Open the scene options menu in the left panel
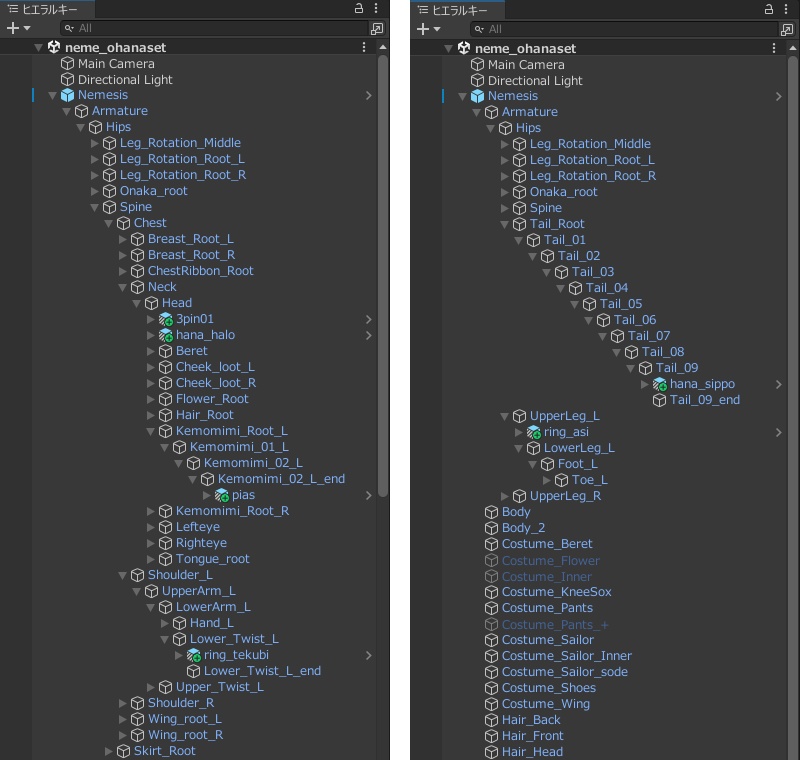This screenshot has width=800, height=760. pyautogui.click(x=364, y=47)
